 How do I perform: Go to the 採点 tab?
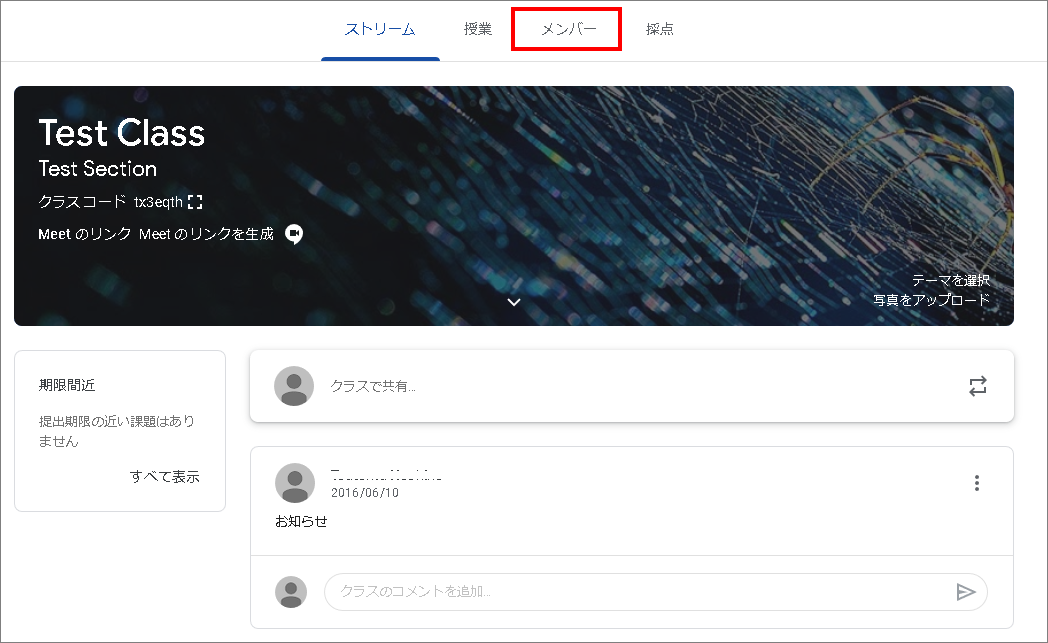[660, 30]
